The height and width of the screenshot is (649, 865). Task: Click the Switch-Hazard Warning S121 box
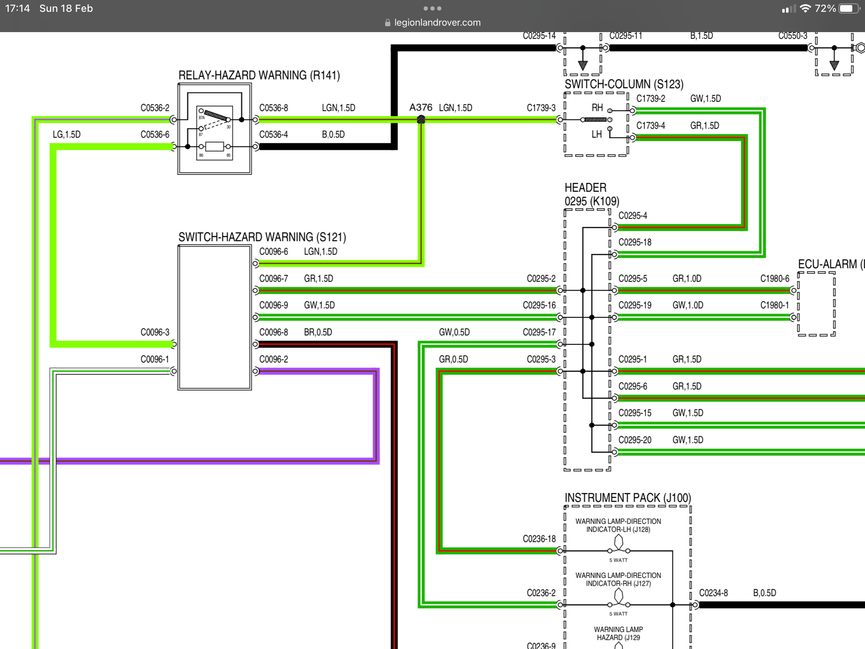[215, 318]
